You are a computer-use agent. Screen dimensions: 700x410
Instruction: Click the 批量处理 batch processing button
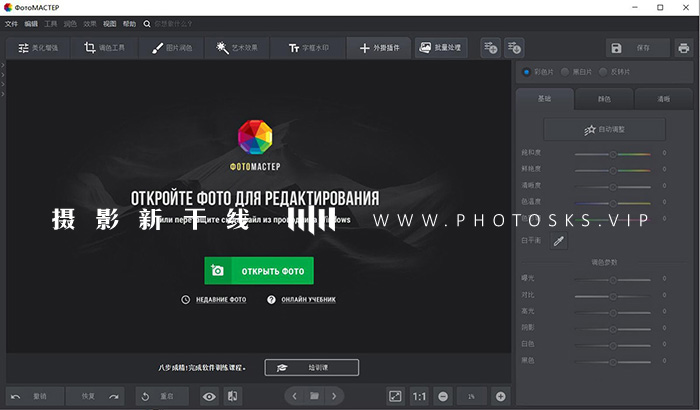coord(441,47)
